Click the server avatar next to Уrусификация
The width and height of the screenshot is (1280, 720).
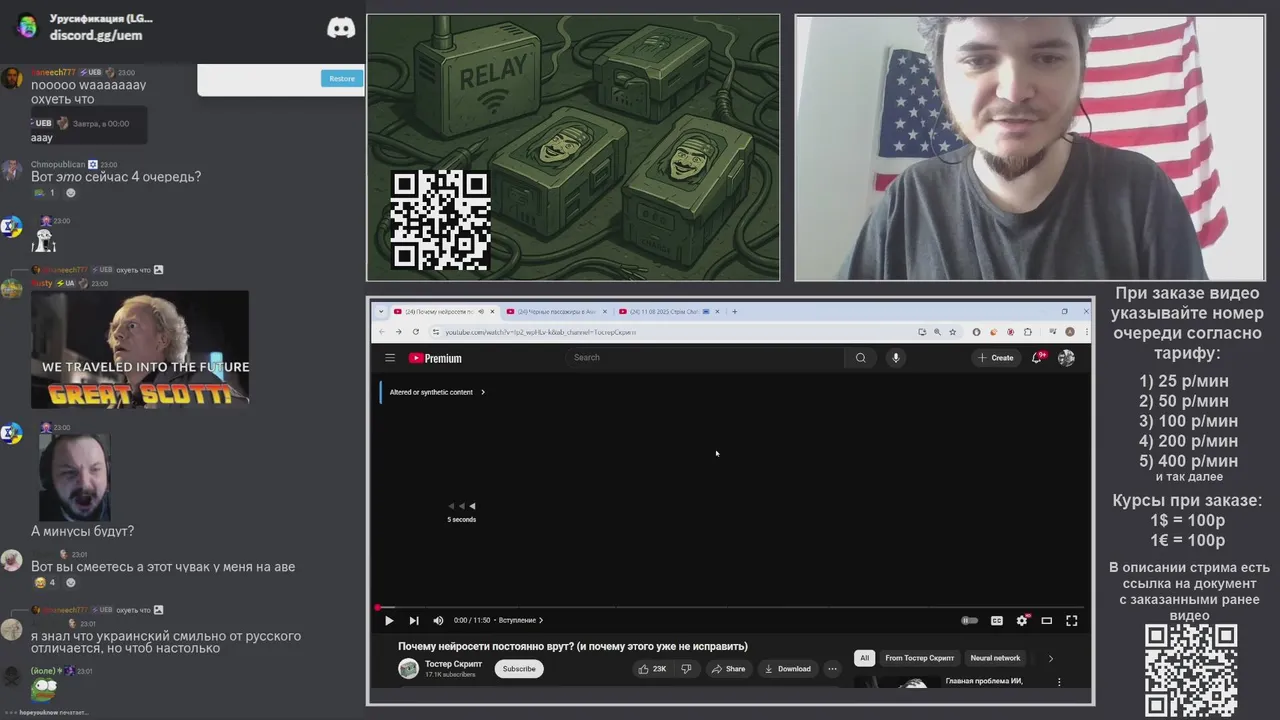click(x=28, y=27)
